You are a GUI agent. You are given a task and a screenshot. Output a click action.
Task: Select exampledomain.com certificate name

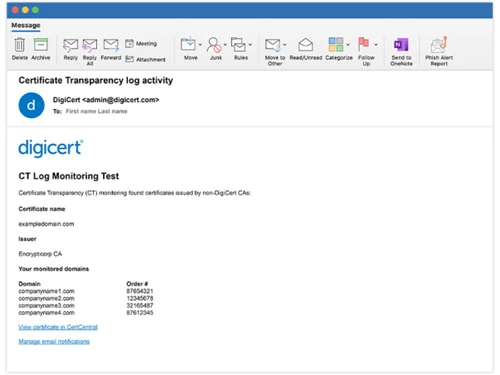[x=46, y=224]
